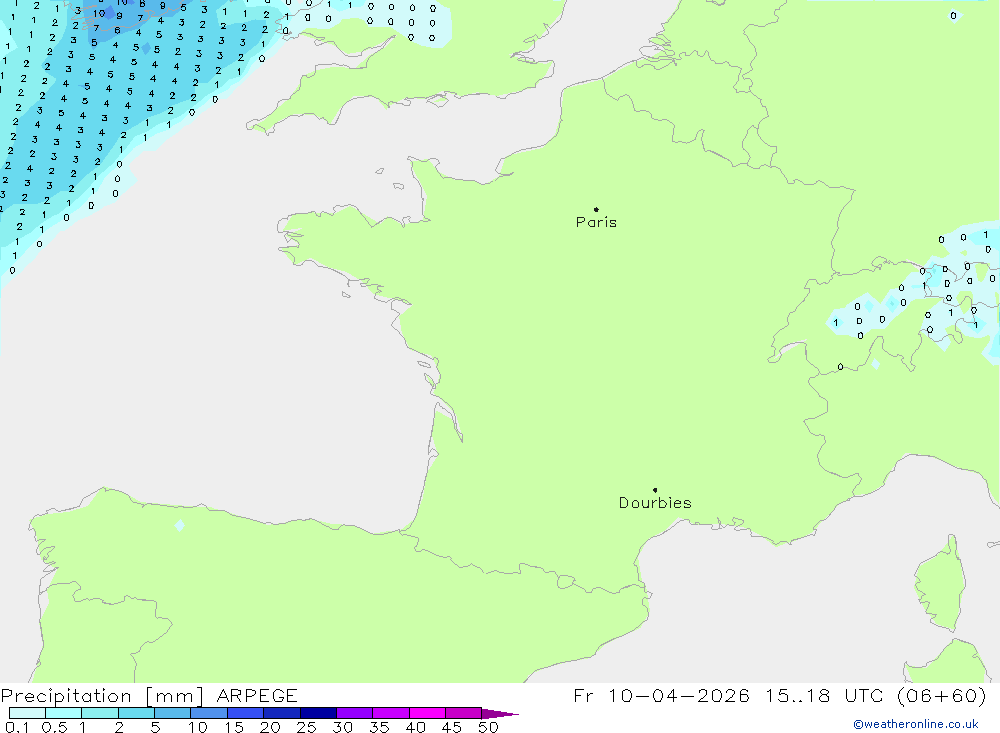This screenshot has width=1000, height=733.
Task: Pick the 25–30 mm navy legend swatch
Action: [x=318, y=713]
